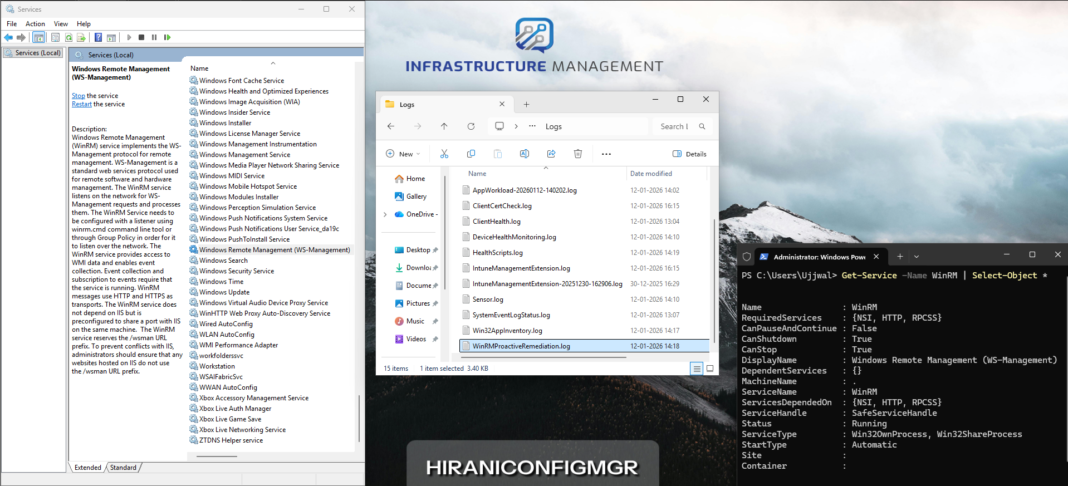Click the Stop the service link
1068x486 pixels.
(x=78, y=95)
